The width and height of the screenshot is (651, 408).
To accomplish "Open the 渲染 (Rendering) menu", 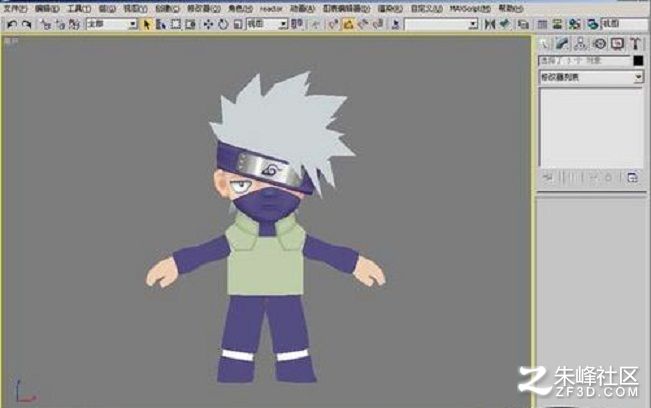I will coord(389,8).
